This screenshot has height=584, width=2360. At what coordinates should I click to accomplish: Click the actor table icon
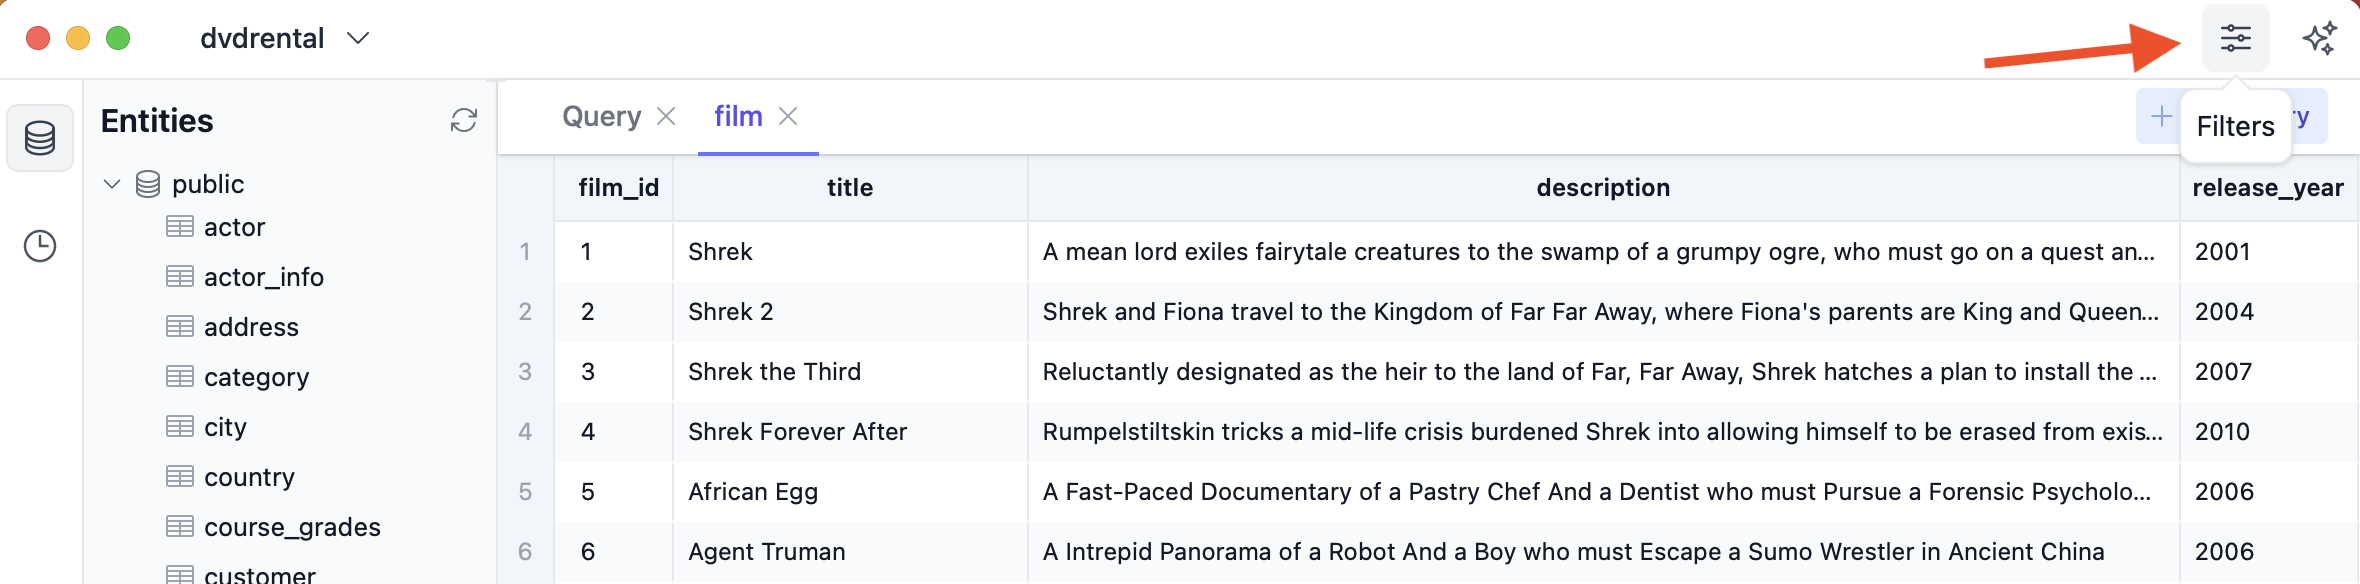(x=180, y=227)
